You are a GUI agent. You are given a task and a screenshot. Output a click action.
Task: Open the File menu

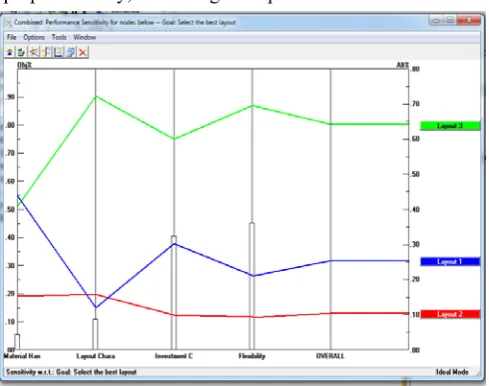click(12, 37)
